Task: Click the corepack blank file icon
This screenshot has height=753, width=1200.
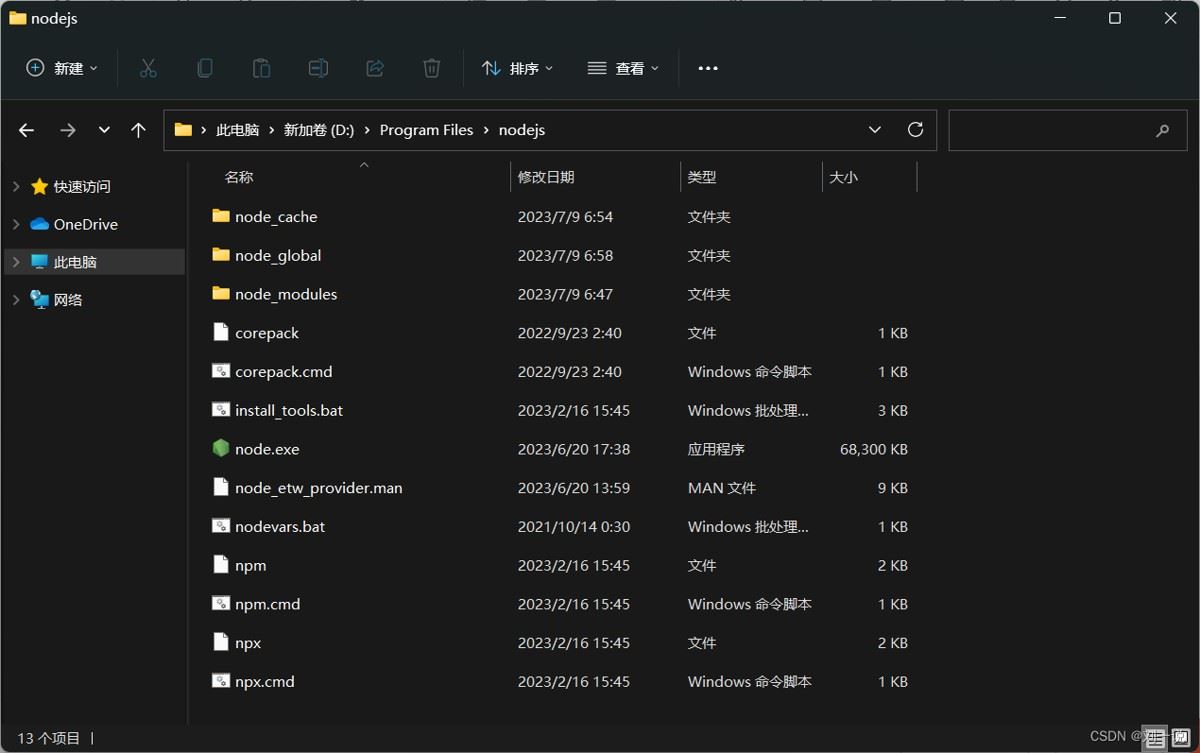Action: point(221,332)
